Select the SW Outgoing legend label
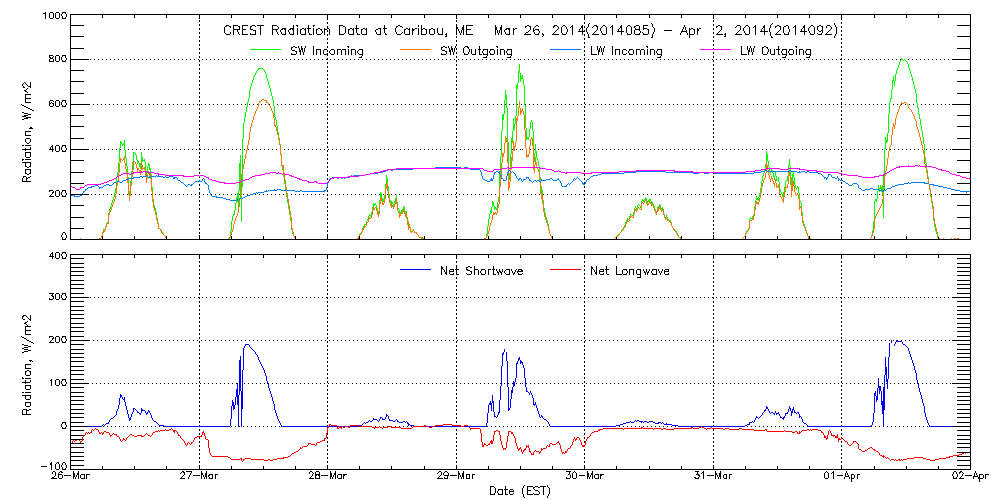This screenshot has width=1000, height=500. (476, 51)
